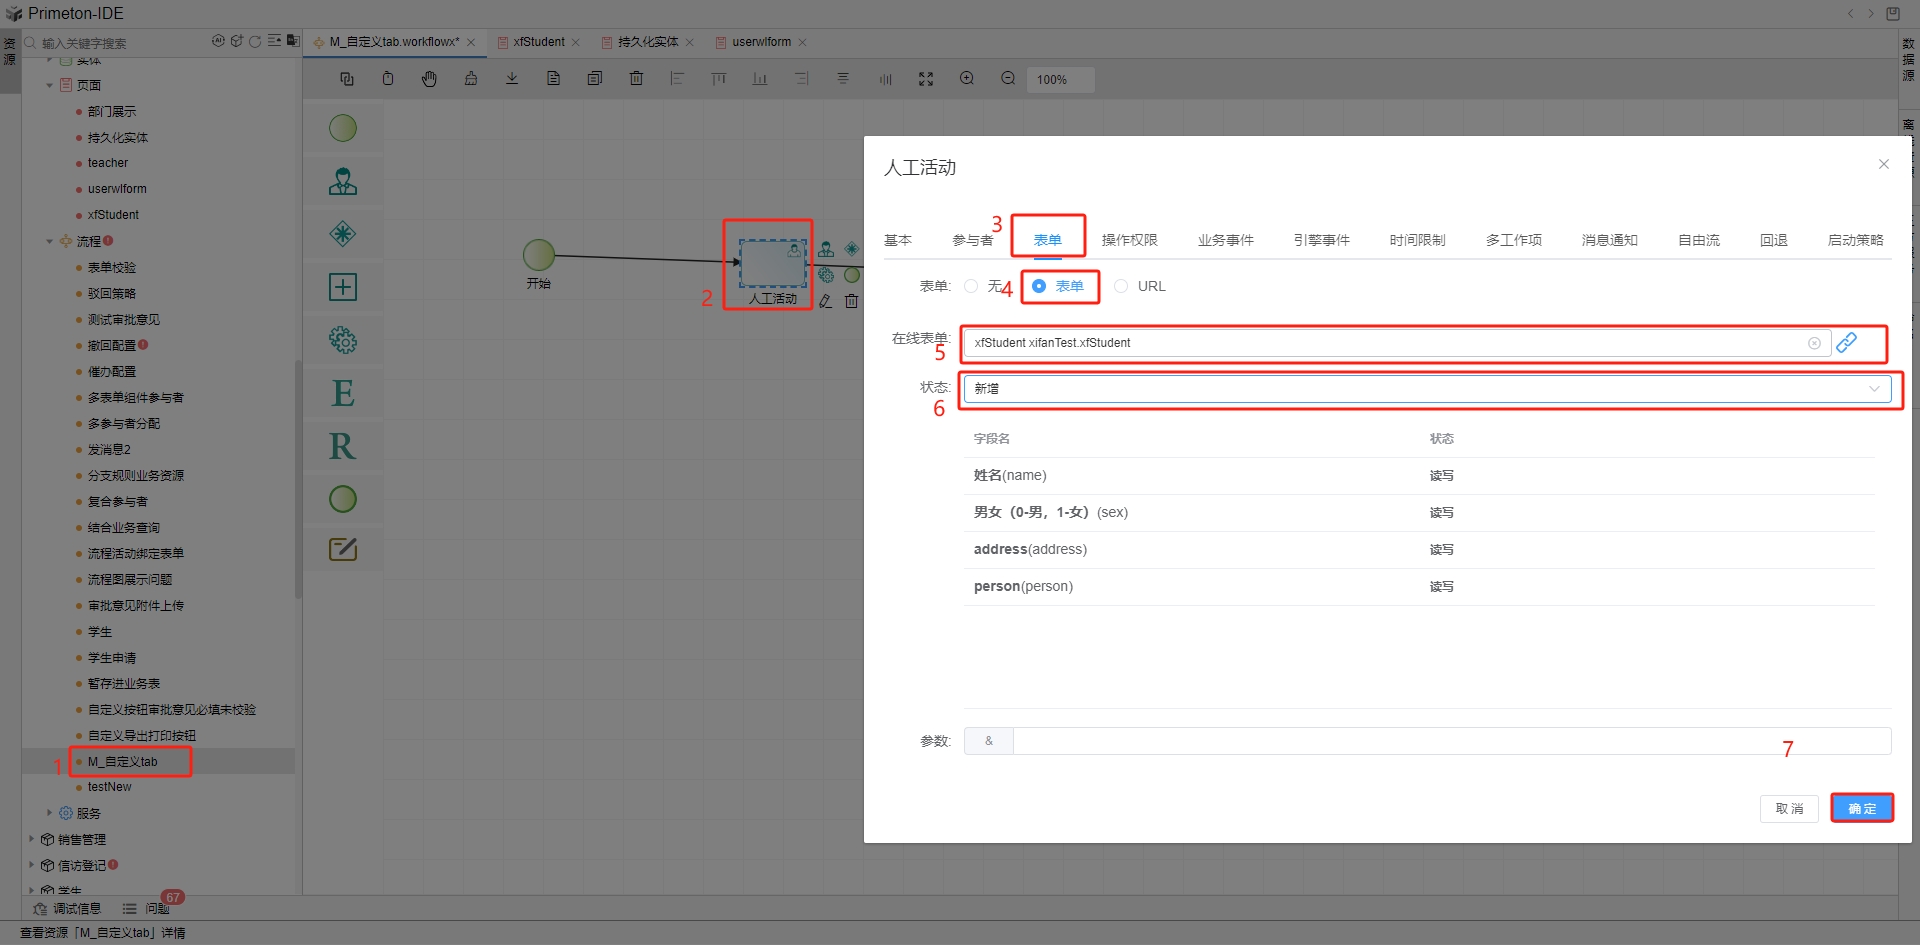Select the 表单 radio option

click(x=1040, y=286)
